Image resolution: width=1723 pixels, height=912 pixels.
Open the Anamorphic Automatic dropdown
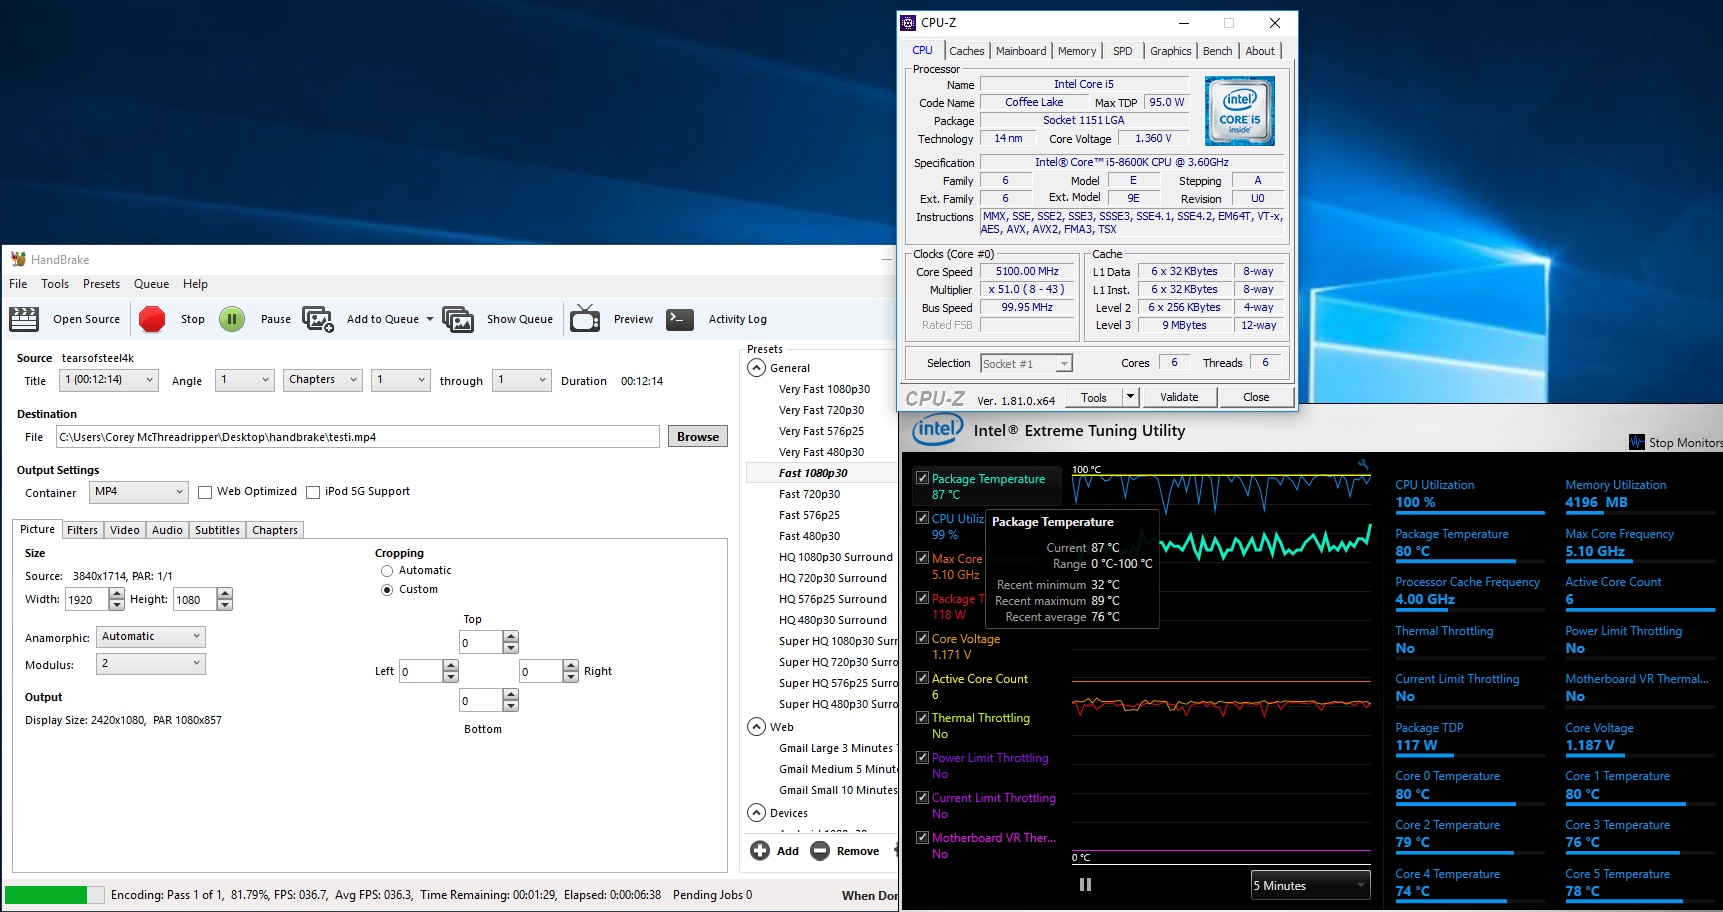pyautogui.click(x=151, y=636)
